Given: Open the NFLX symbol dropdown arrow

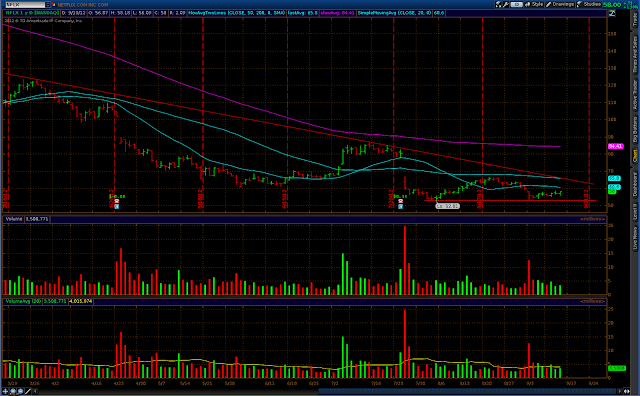Looking at the screenshot, I should click(48, 4).
